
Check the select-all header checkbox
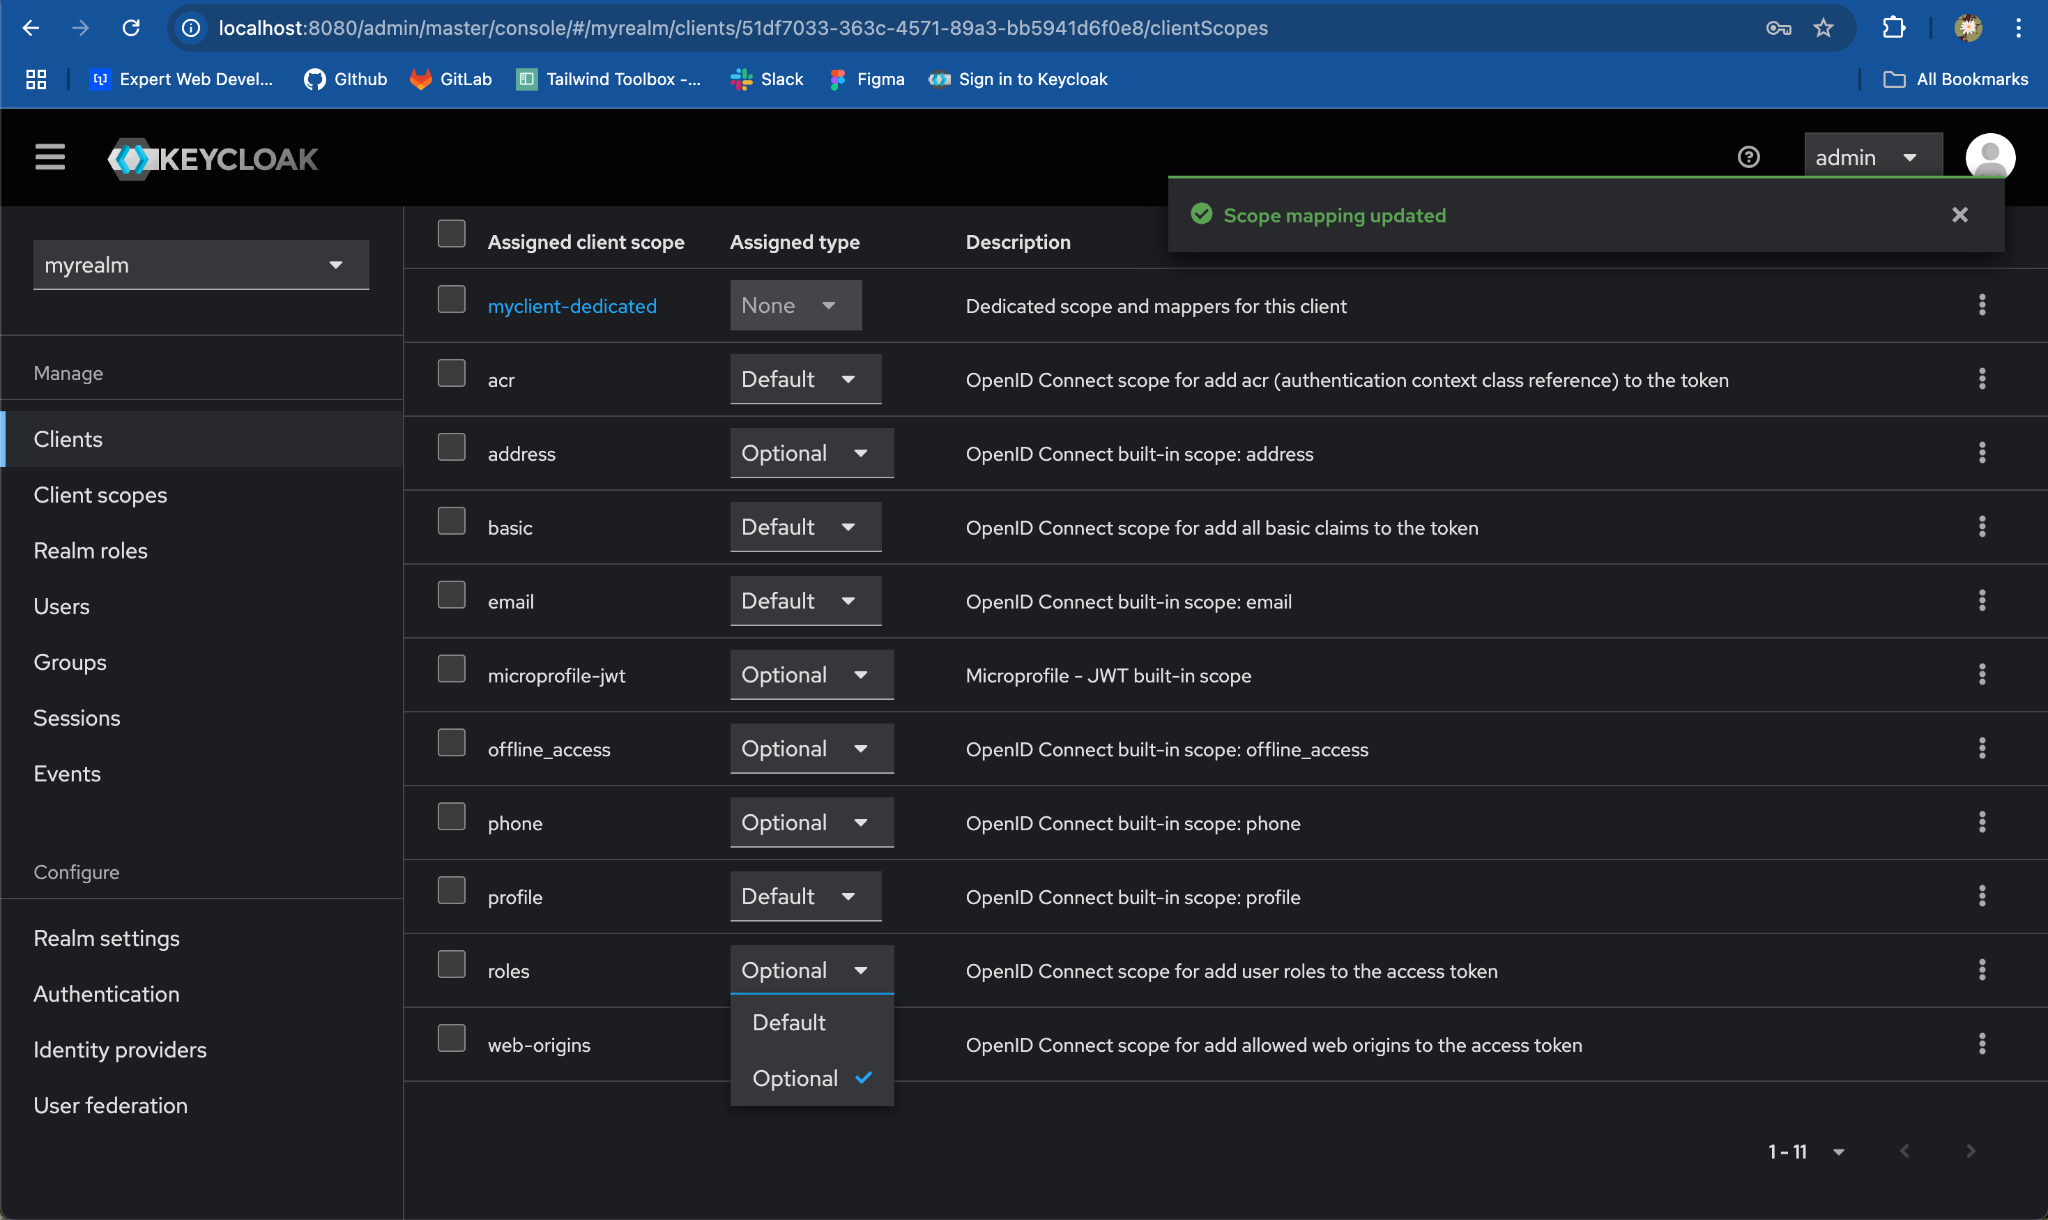(x=452, y=234)
